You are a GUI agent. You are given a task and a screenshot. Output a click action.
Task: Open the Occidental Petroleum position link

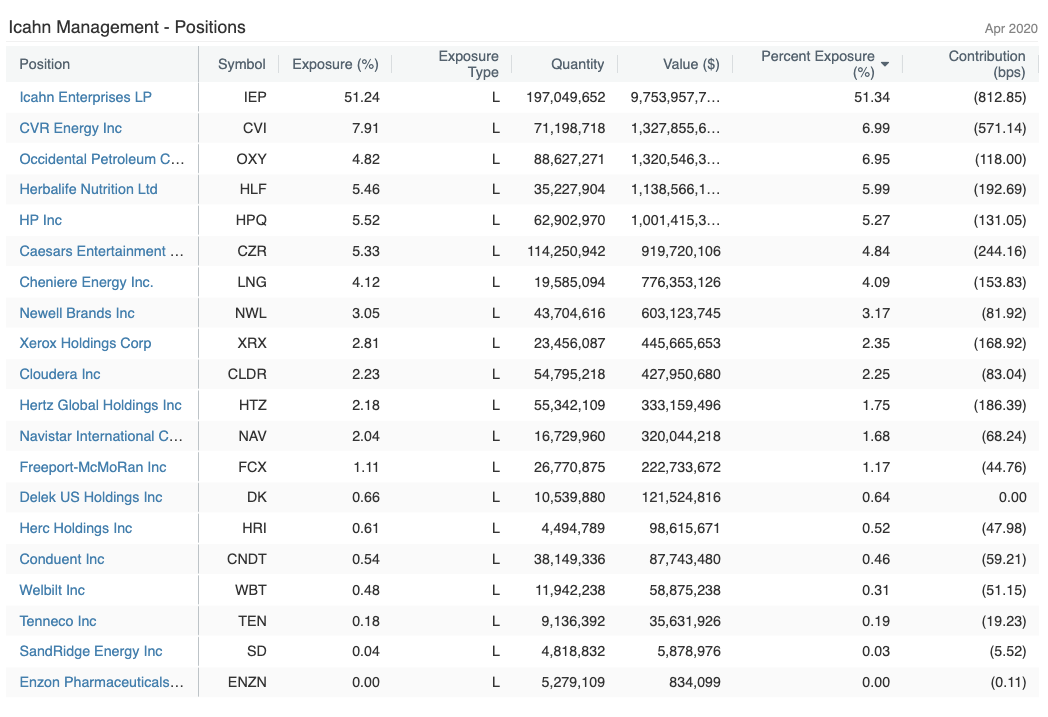tap(102, 159)
